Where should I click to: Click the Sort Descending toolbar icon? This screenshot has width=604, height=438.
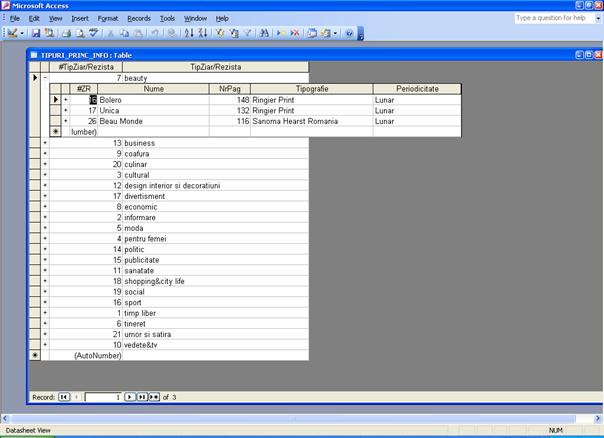203,33
